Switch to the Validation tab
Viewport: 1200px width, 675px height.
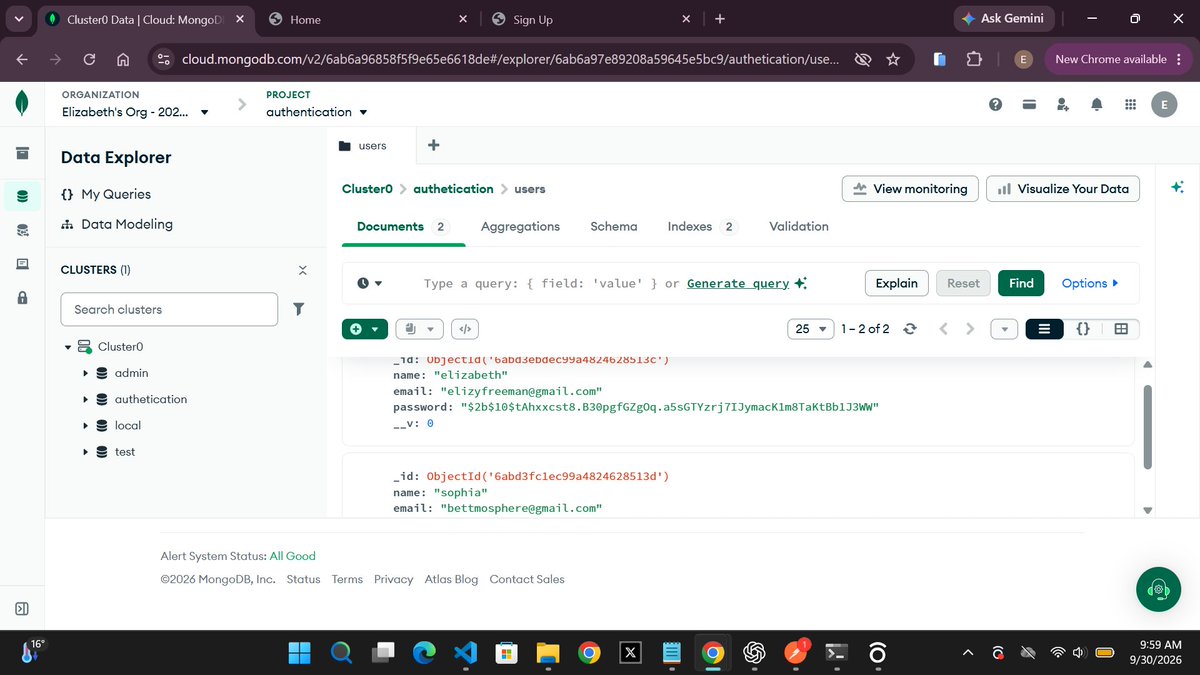point(799,227)
